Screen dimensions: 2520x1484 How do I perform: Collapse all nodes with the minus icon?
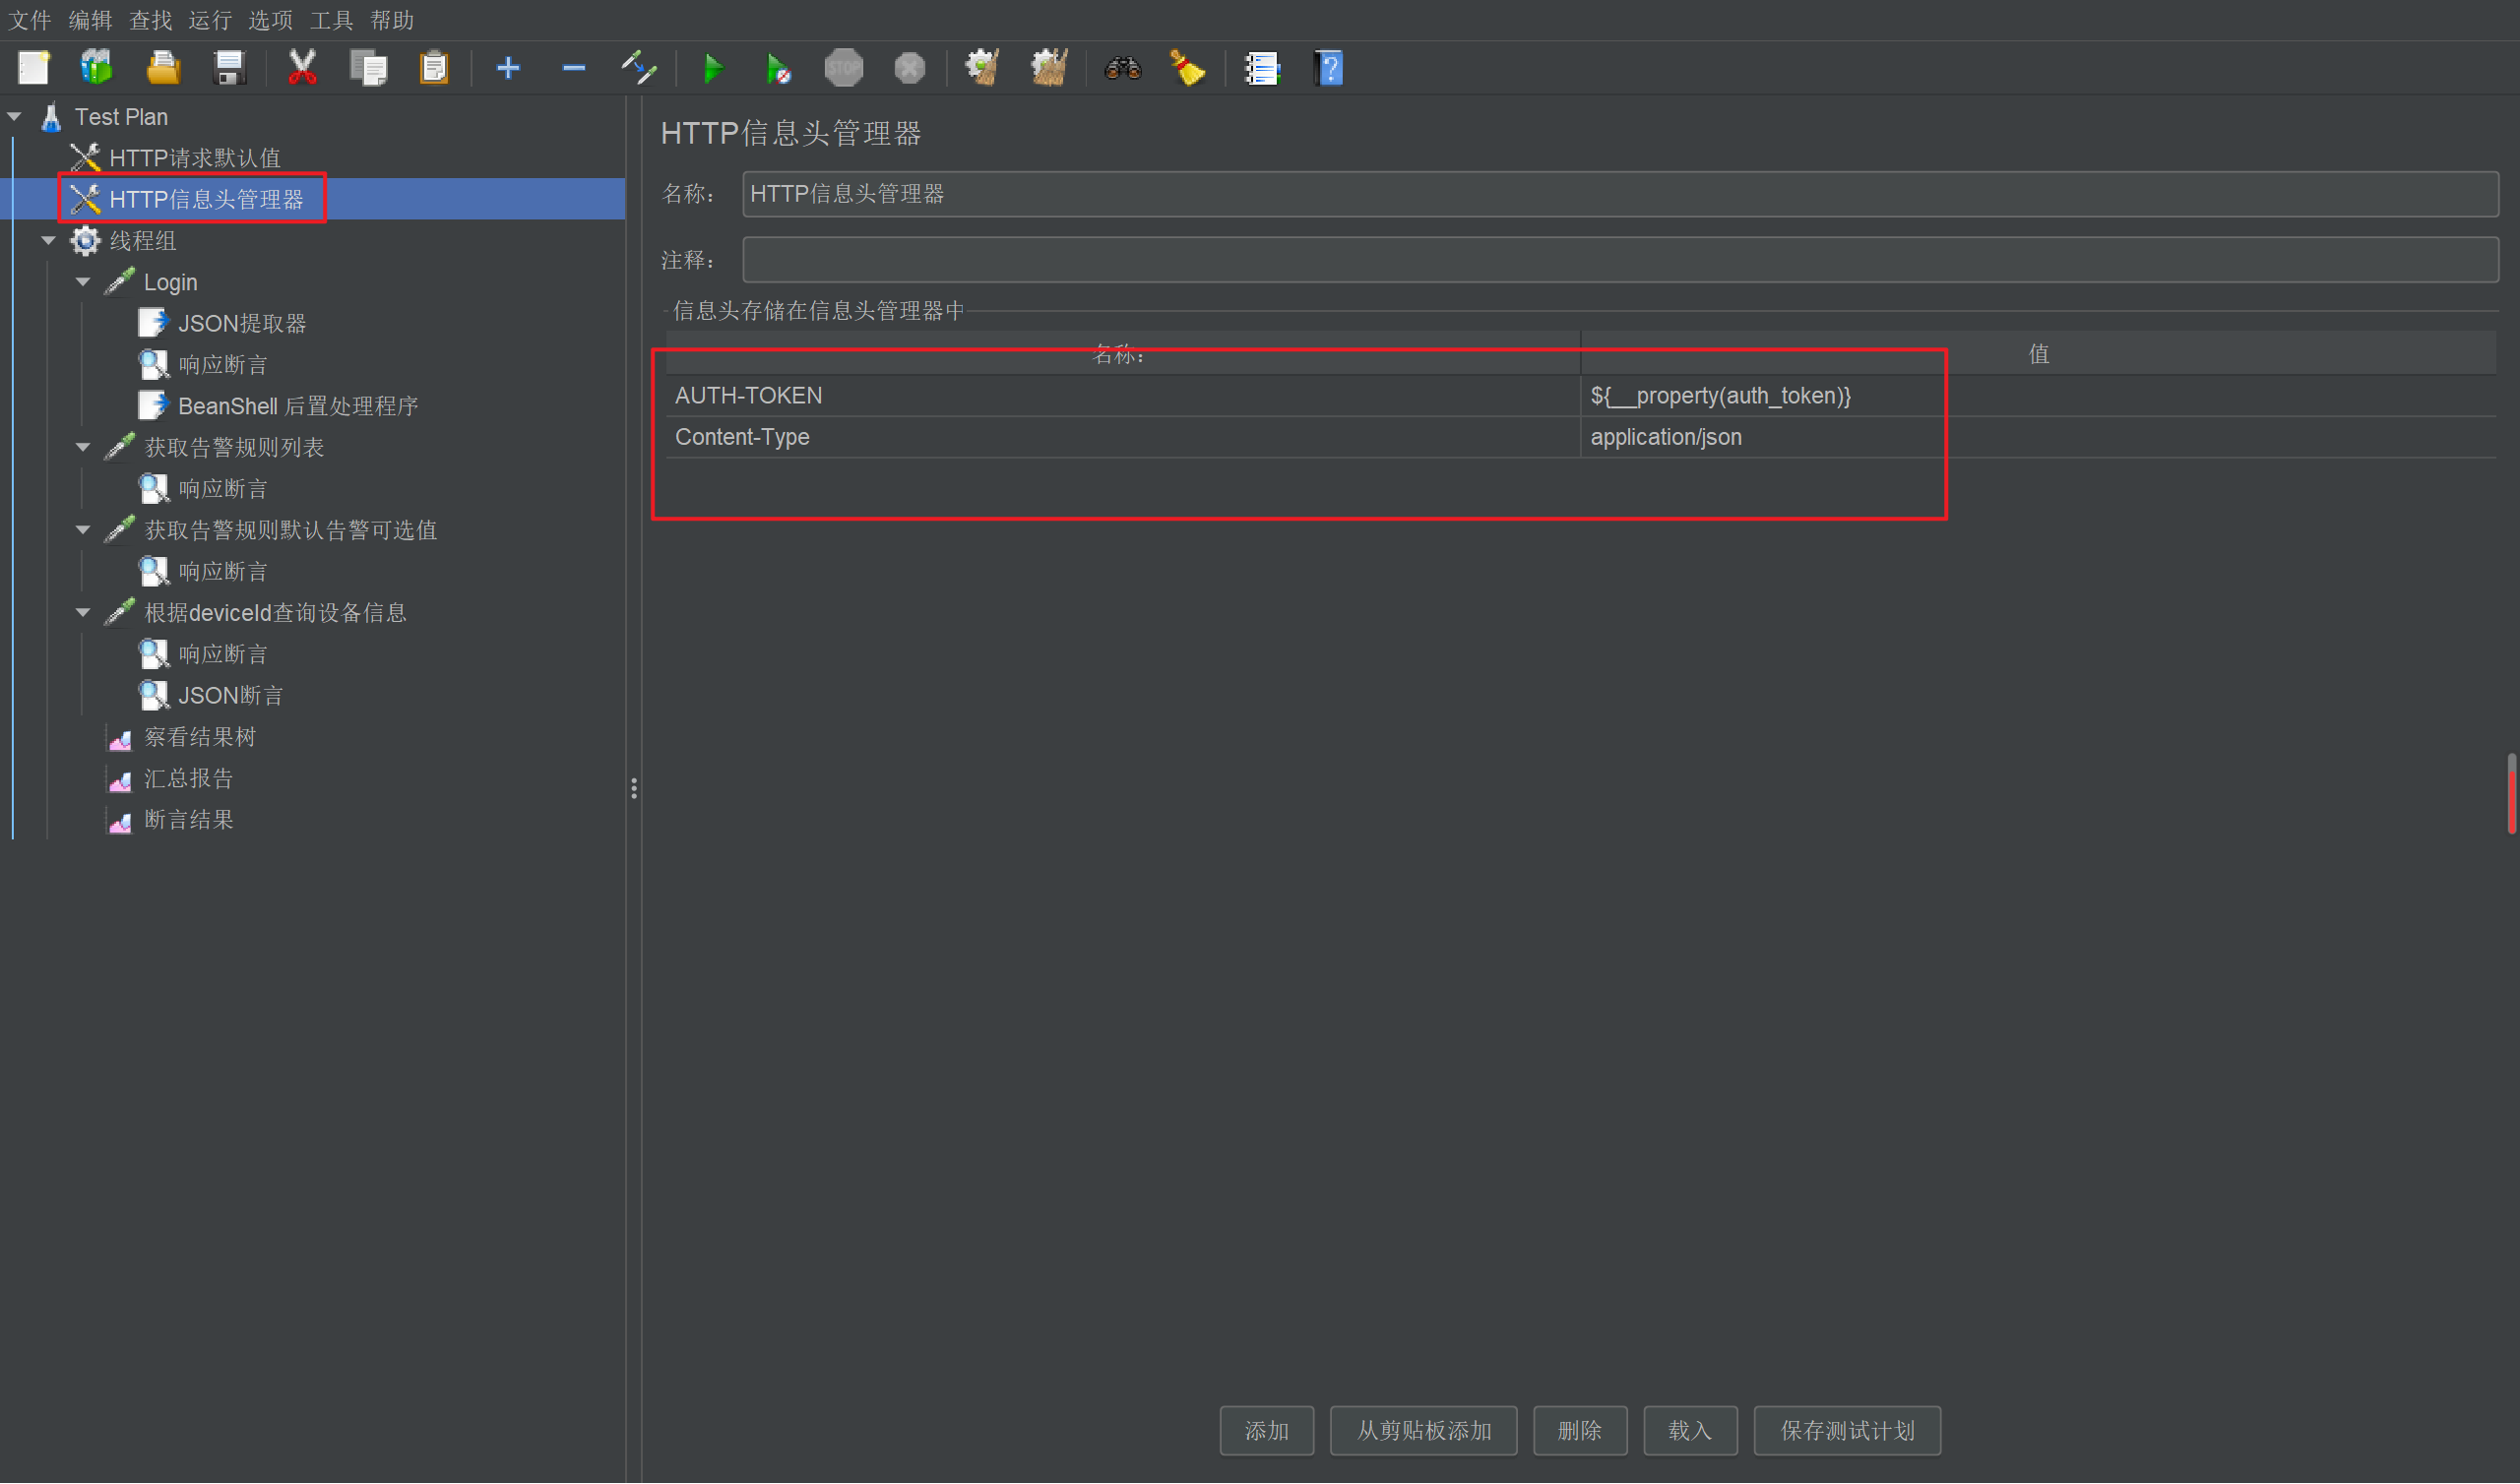point(574,68)
